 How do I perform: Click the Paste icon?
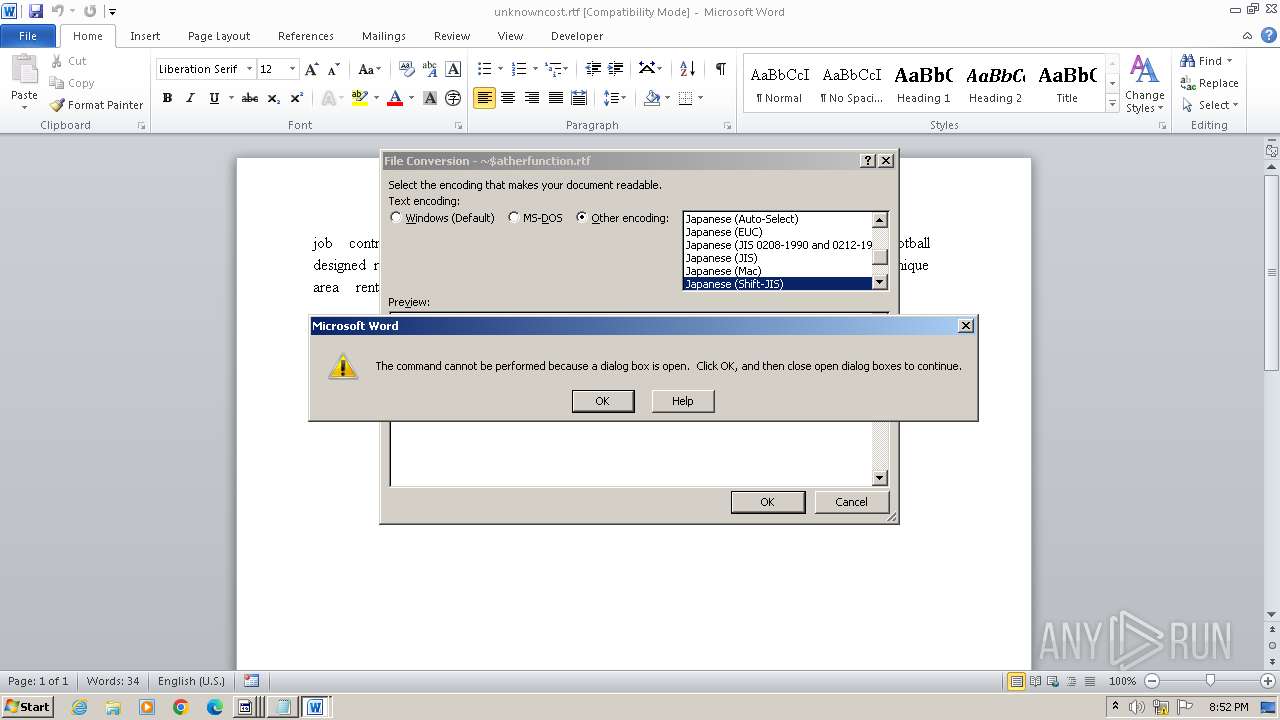[x=24, y=70]
